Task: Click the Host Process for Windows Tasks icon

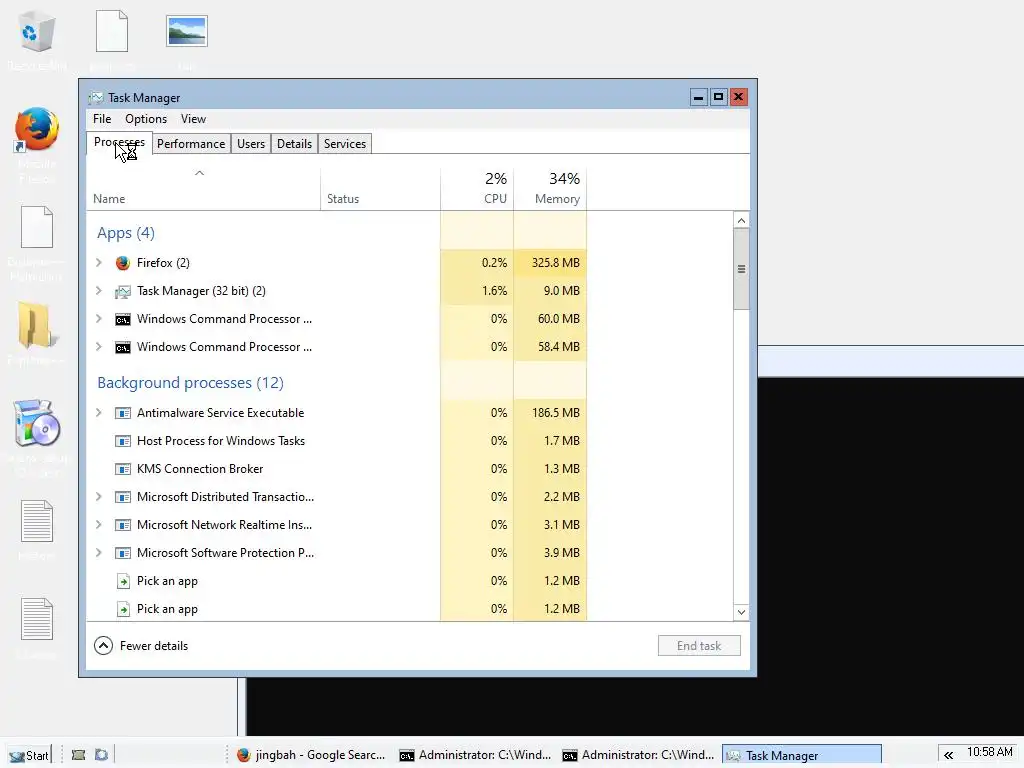Action: (x=123, y=441)
